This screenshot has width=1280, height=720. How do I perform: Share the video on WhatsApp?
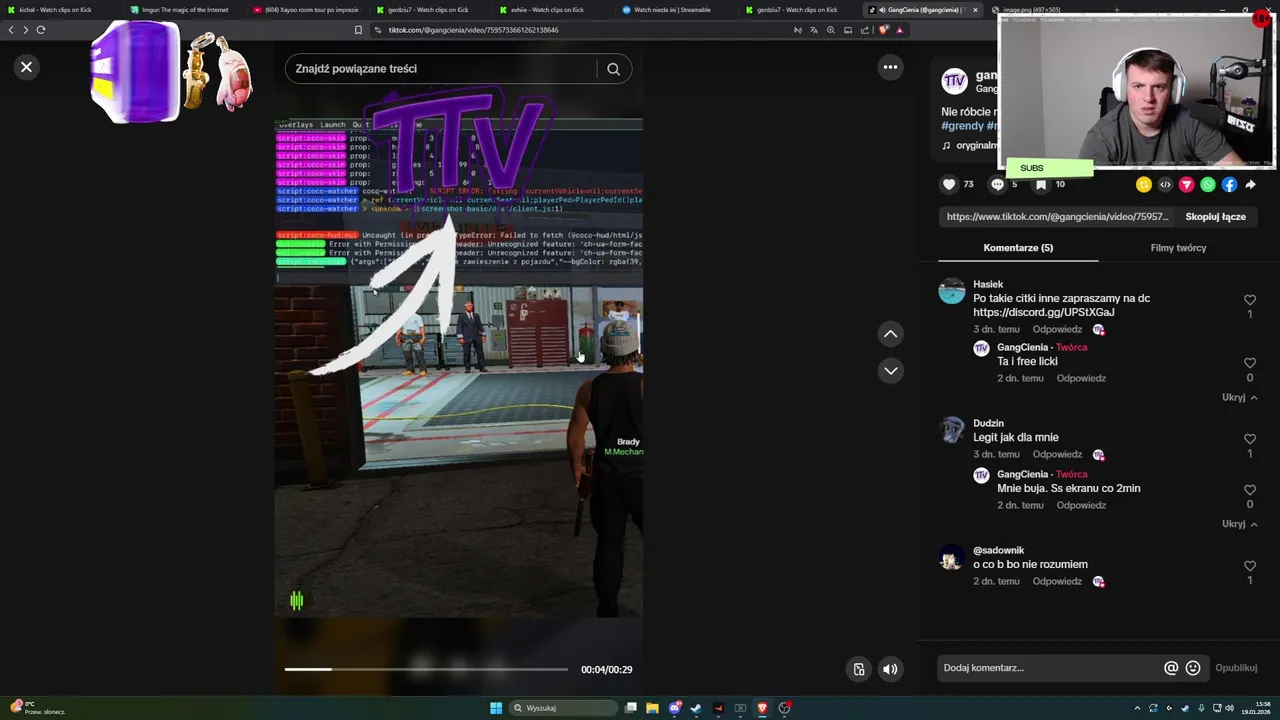[x=1208, y=184]
